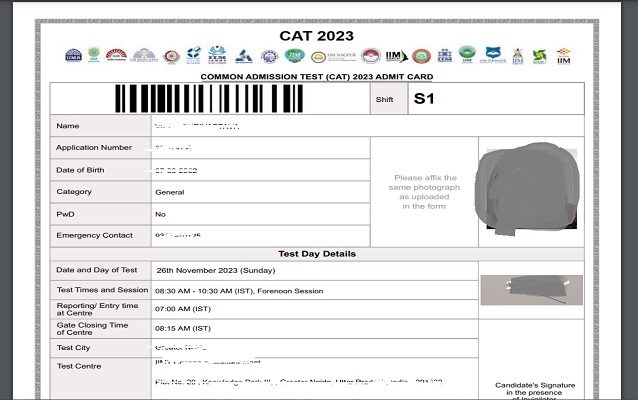Click the 'Gate Closing Time of Centre' label
Image resolution: width=638 pixels, height=400 pixels.
point(92,329)
